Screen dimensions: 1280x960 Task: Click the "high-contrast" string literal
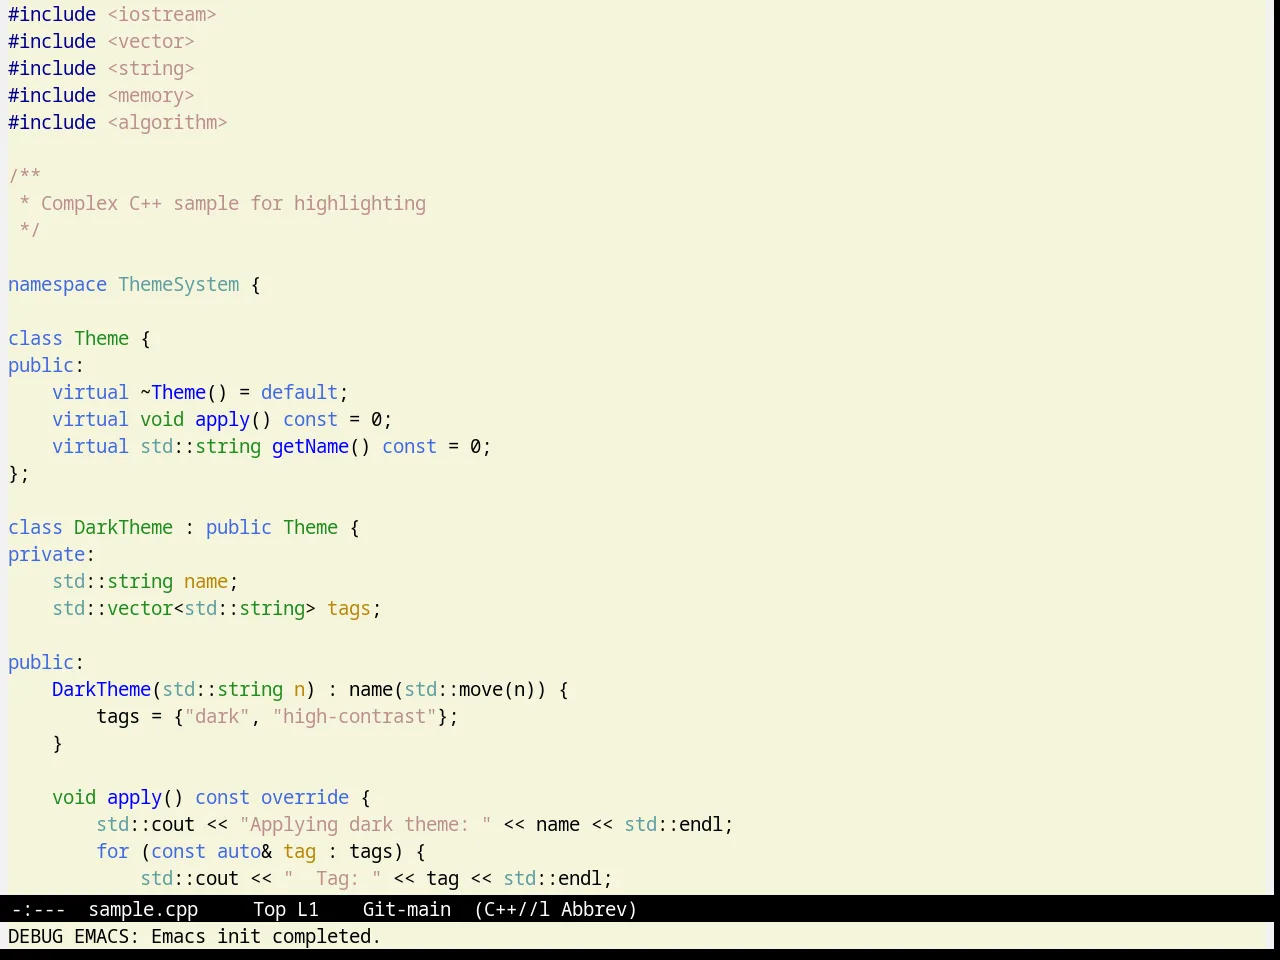(354, 716)
